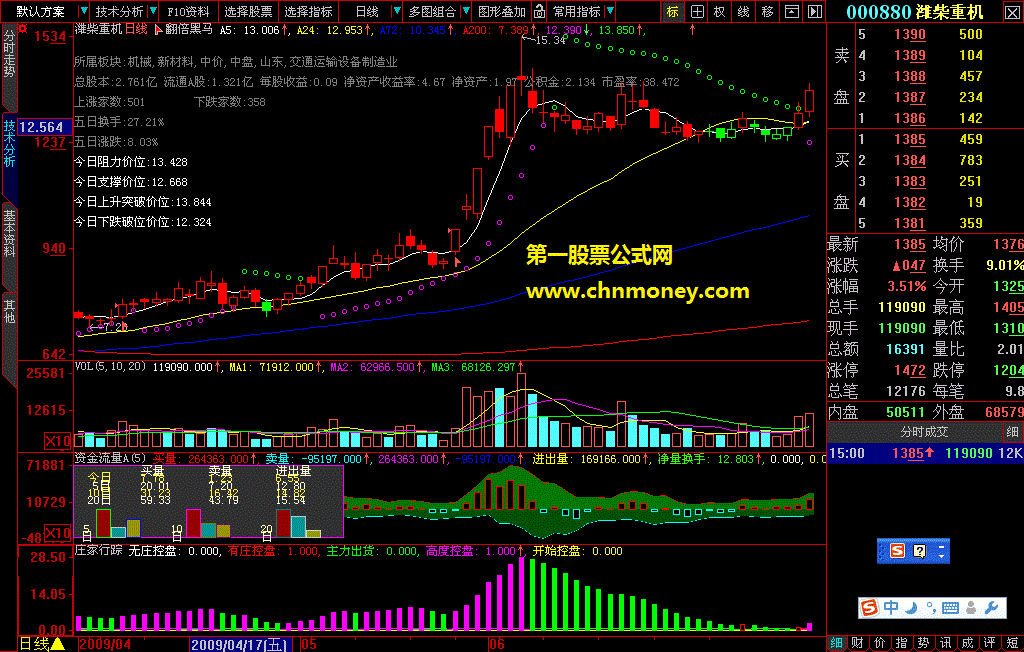Click the padlock icon beside 图形叠加
The image size is (1024, 652).
click(x=539, y=11)
